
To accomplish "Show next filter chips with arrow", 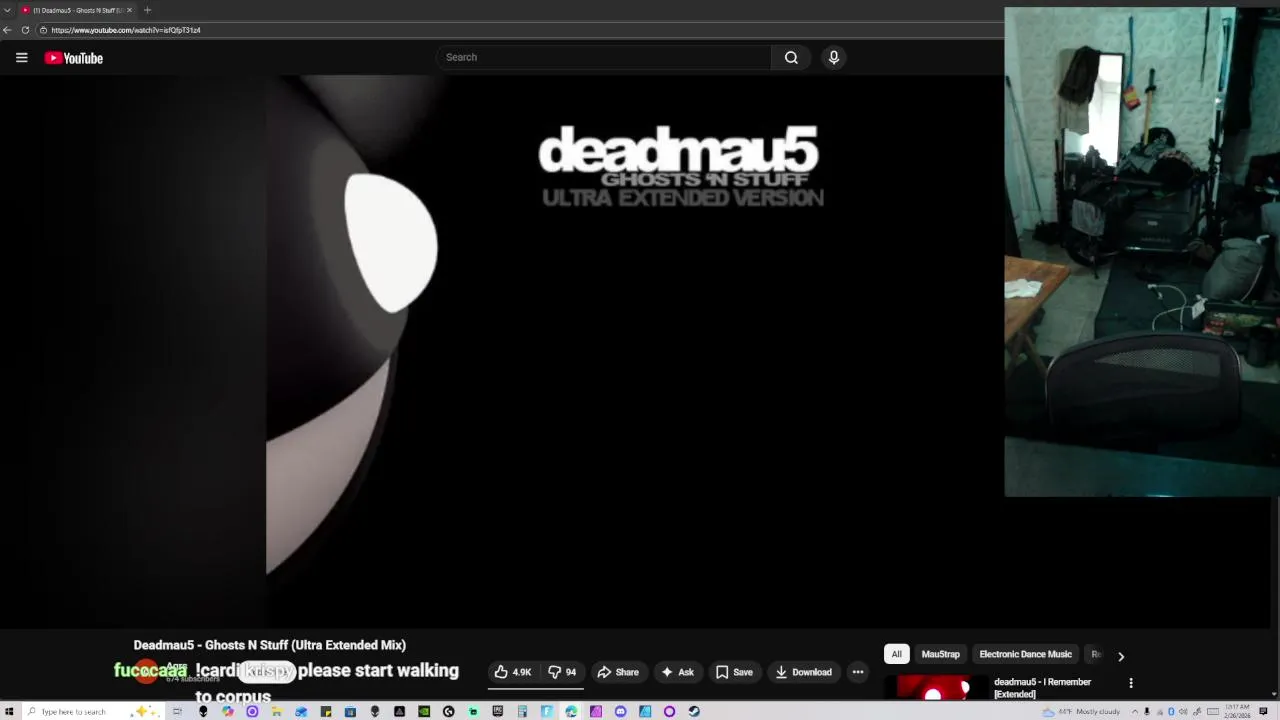I will coord(1121,656).
